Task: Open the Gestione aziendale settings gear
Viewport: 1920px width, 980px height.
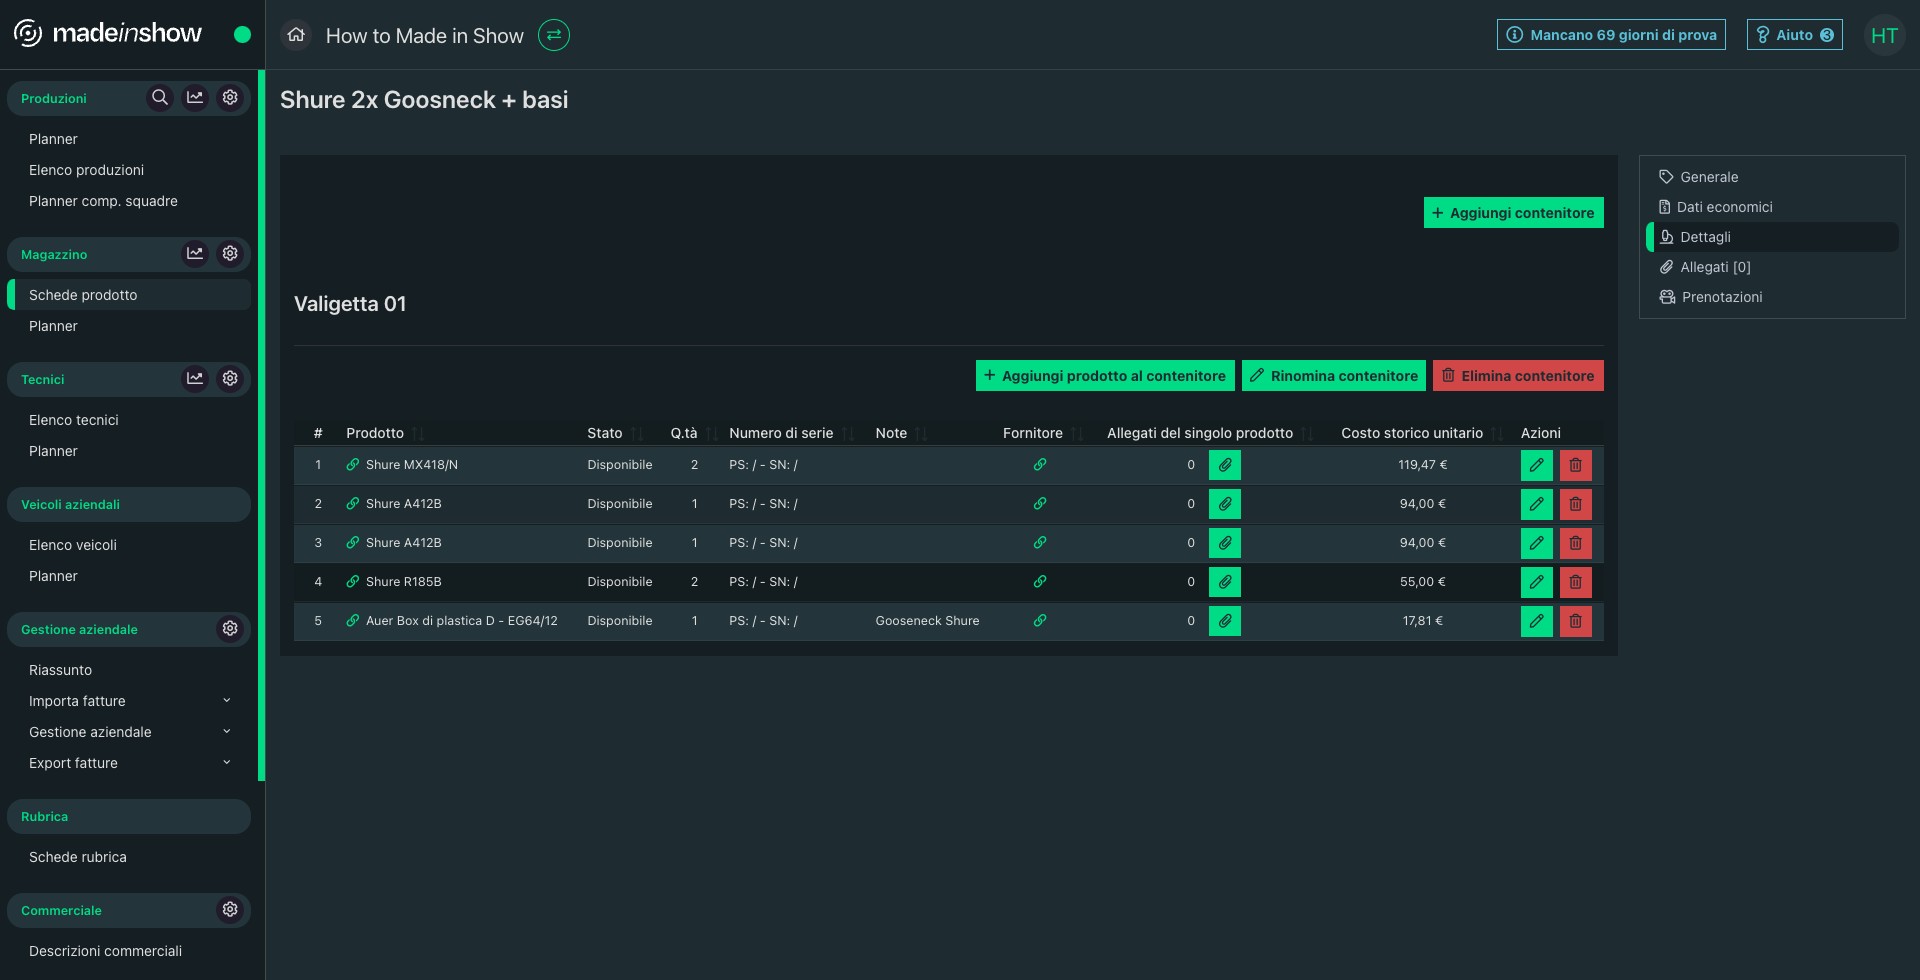Action: (230, 628)
